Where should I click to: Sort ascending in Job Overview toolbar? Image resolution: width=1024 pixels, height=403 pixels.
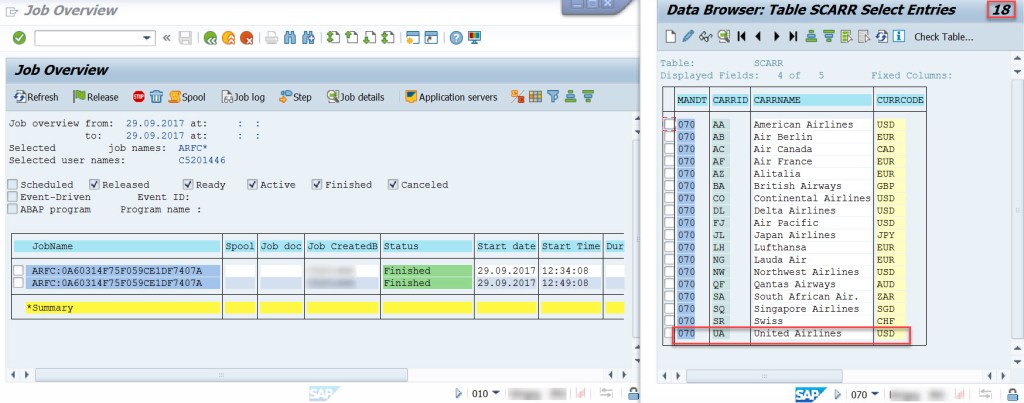point(571,97)
